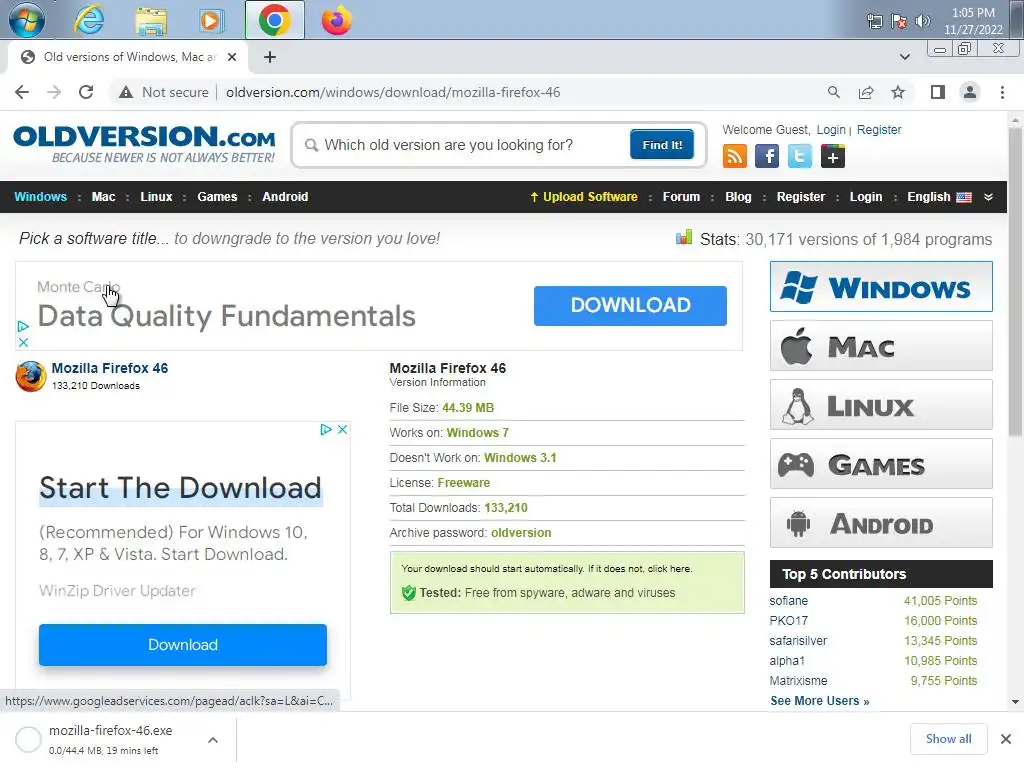The image size is (1024, 768).
Task: Open the Mac platform sidebar button
Action: click(881, 346)
